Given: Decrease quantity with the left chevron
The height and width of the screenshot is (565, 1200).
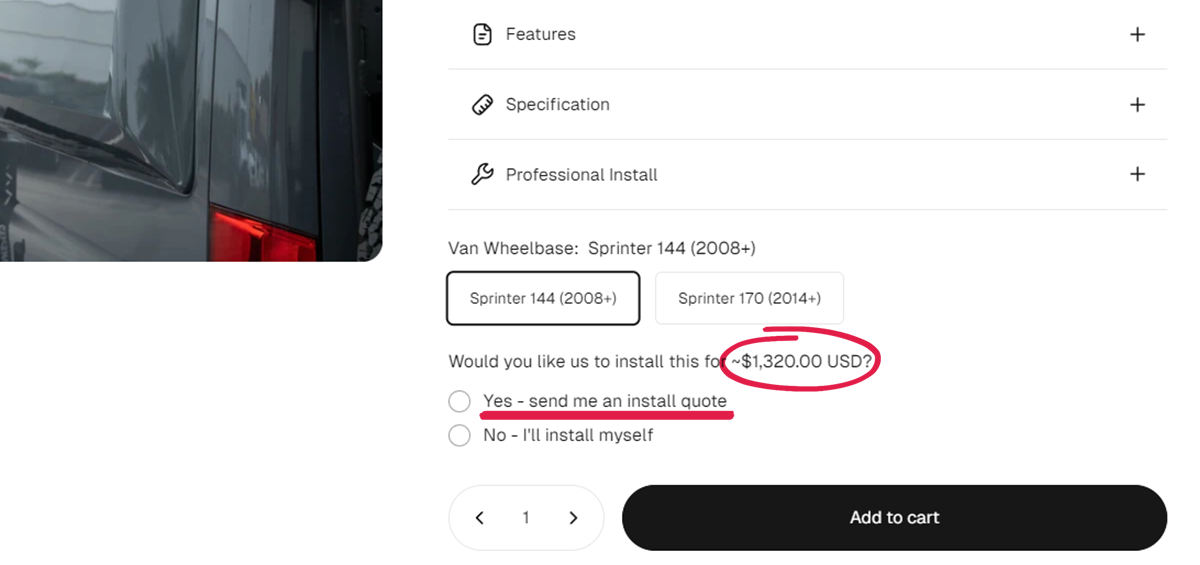Looking at the screenshot, I should click(x=480, y=518).
